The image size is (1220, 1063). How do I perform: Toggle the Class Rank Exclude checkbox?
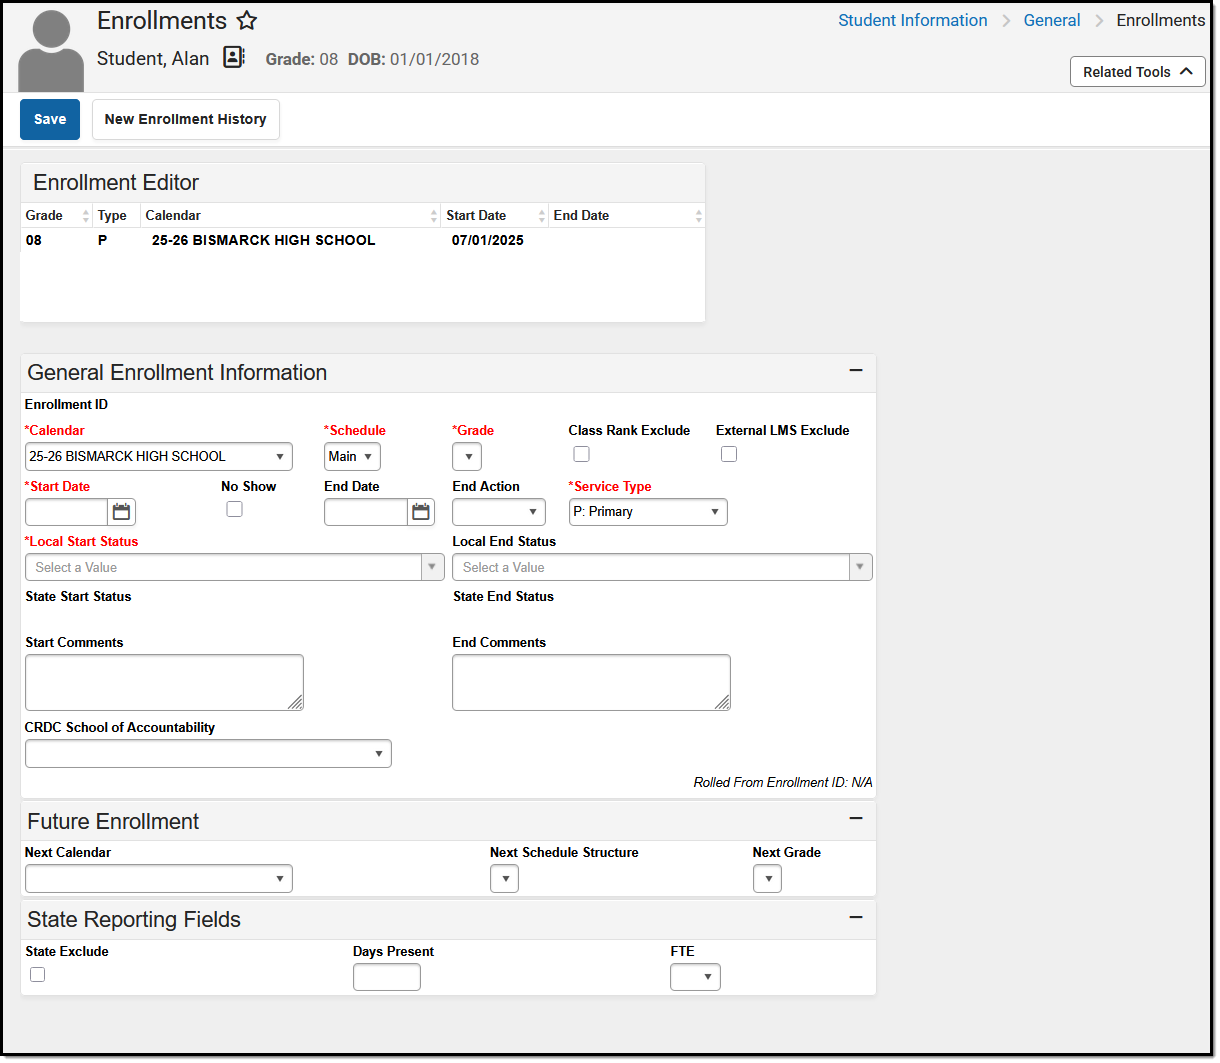pos(581,454)
